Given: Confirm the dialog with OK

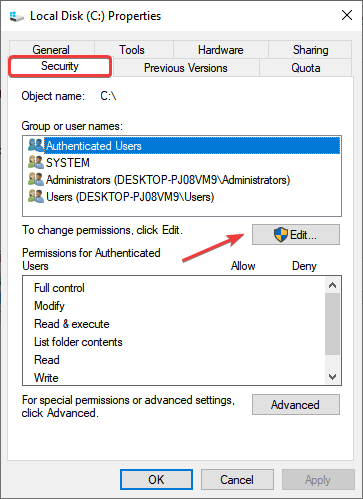Looking at the screenshot, I should 156,480.
